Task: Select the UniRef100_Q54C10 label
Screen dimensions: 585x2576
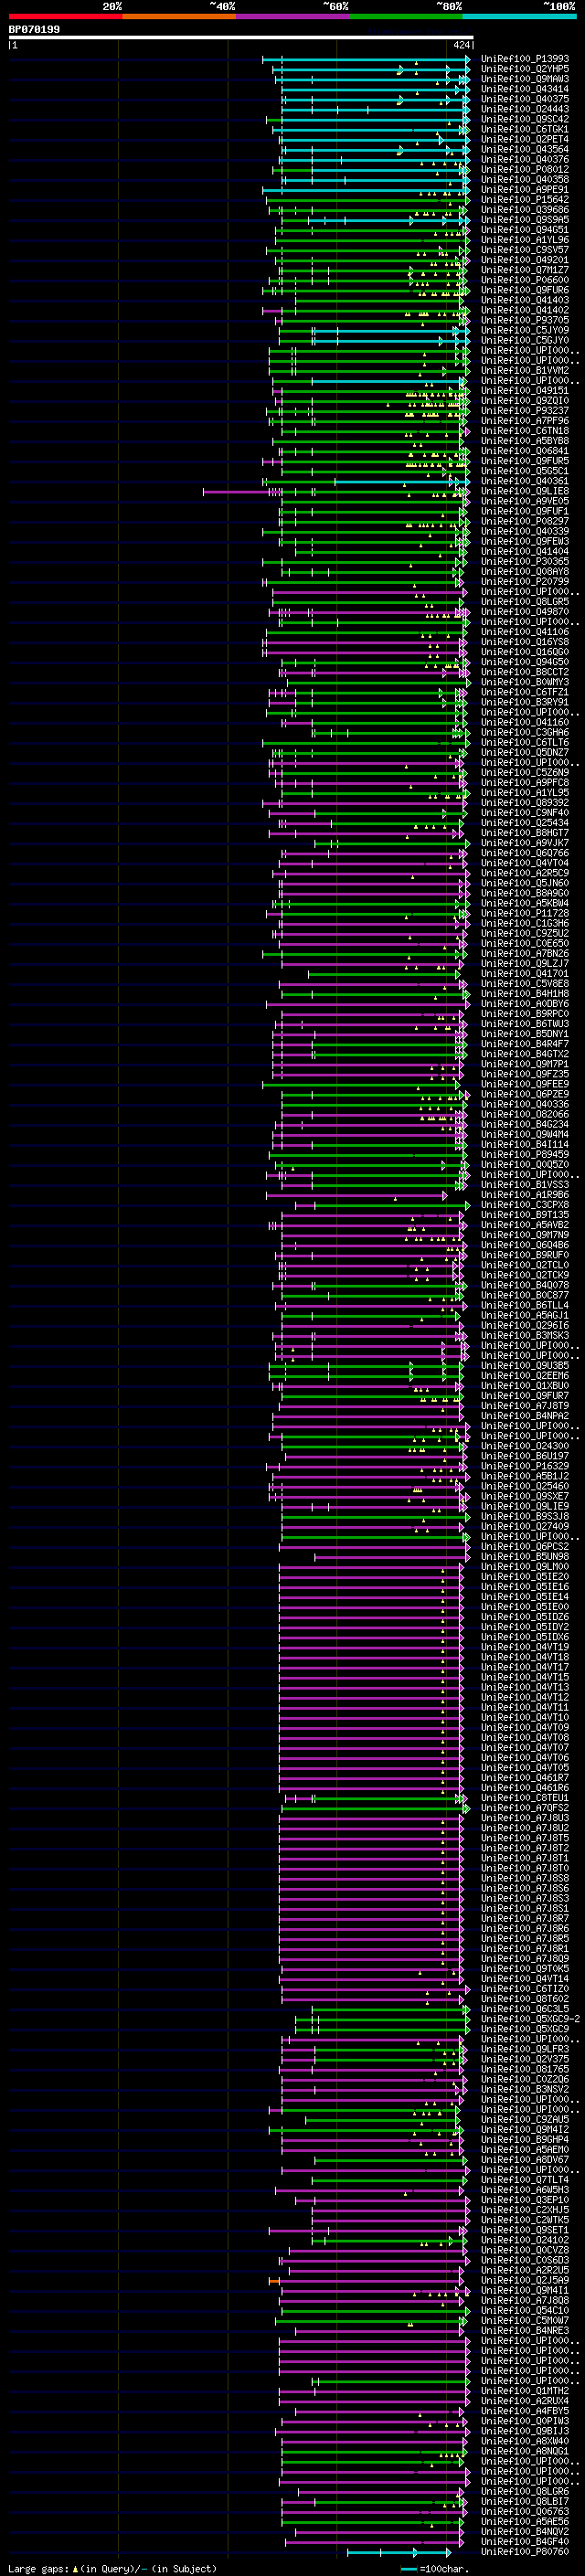Action: (524, 2311)
